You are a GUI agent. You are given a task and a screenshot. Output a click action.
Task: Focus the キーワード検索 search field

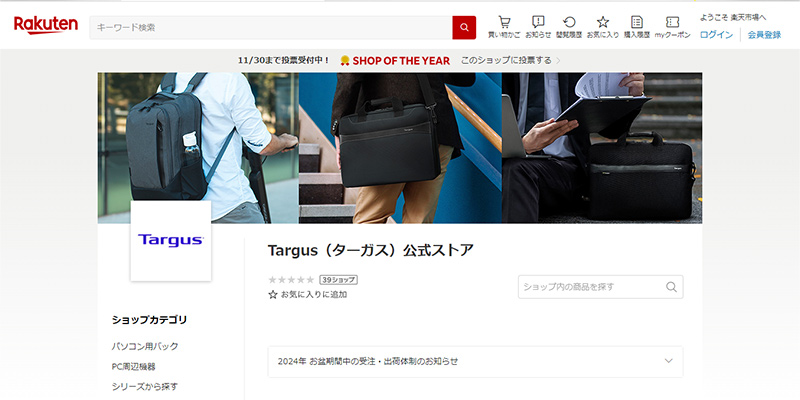[271, 28]
